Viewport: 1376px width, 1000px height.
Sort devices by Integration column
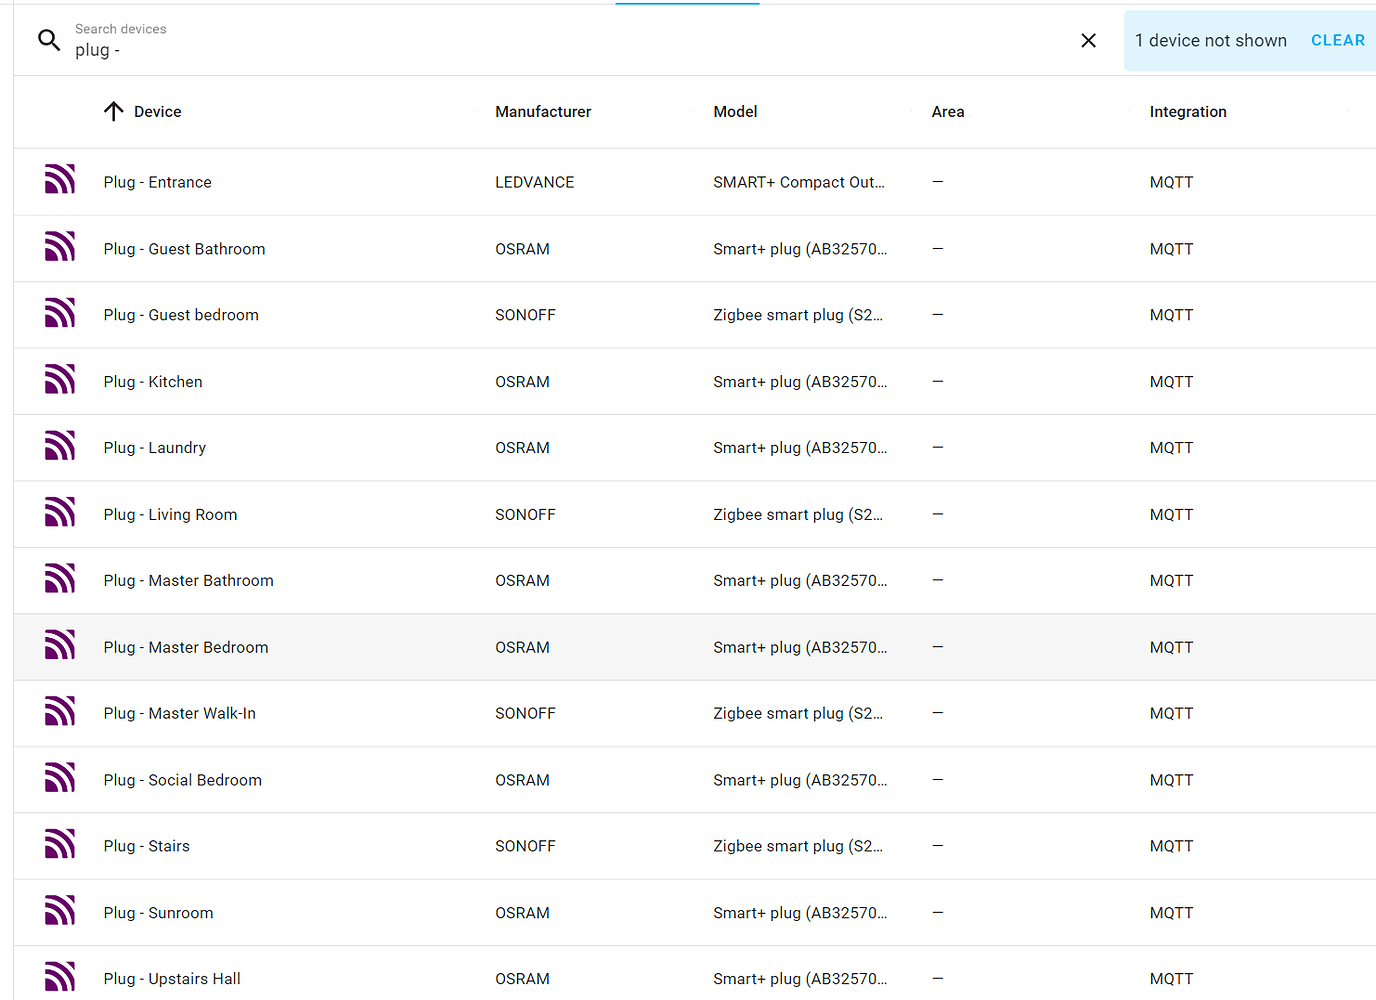click(x=1188, y=111)
